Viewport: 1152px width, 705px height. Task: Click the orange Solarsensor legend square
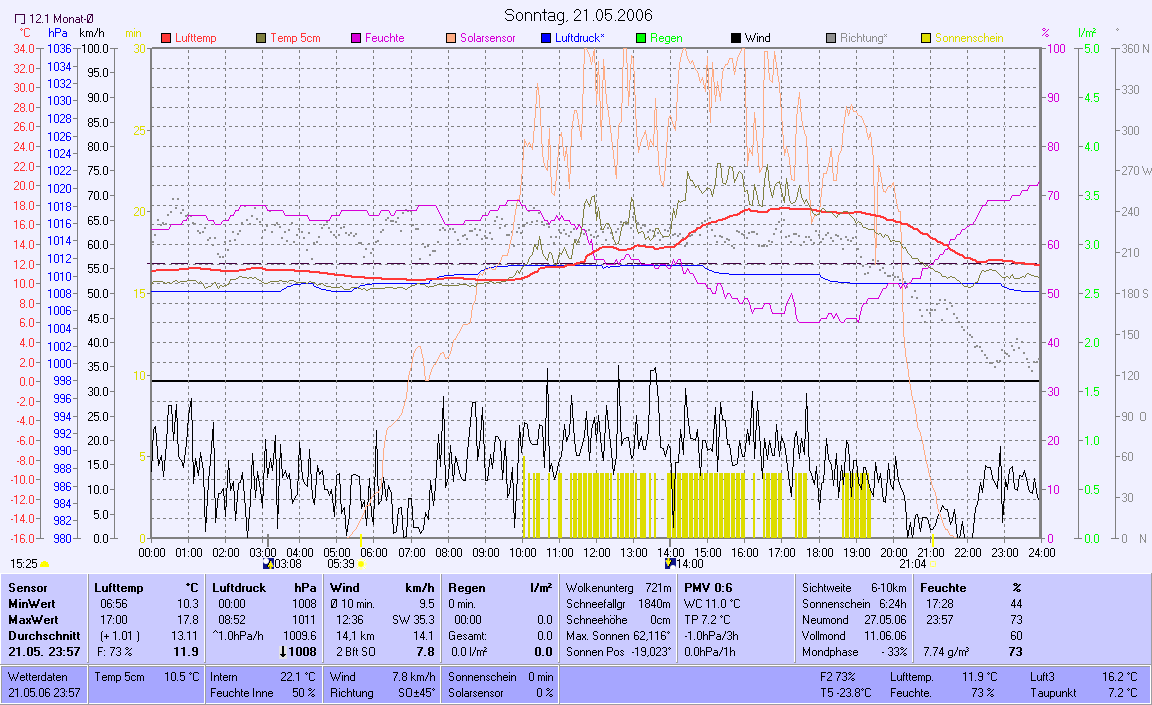(x=450, y=38)
